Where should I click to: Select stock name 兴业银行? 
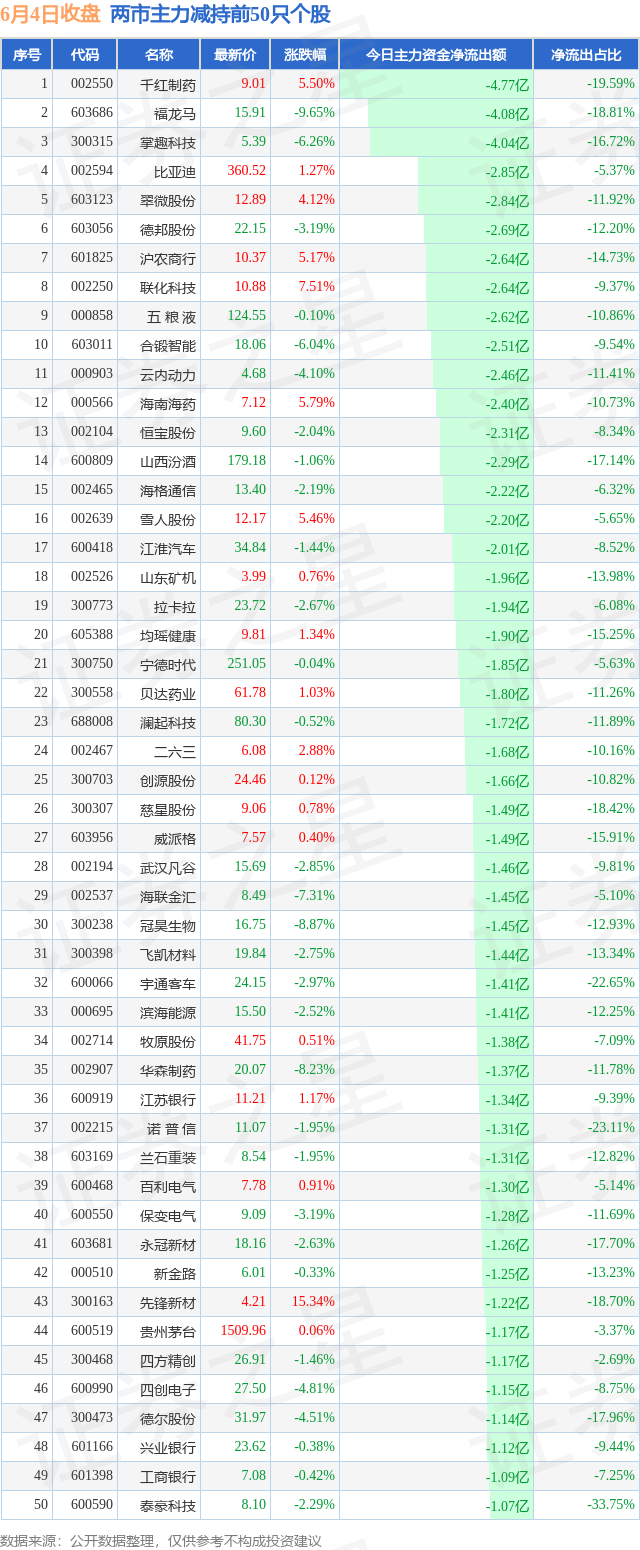click(x=168, y=1447)
